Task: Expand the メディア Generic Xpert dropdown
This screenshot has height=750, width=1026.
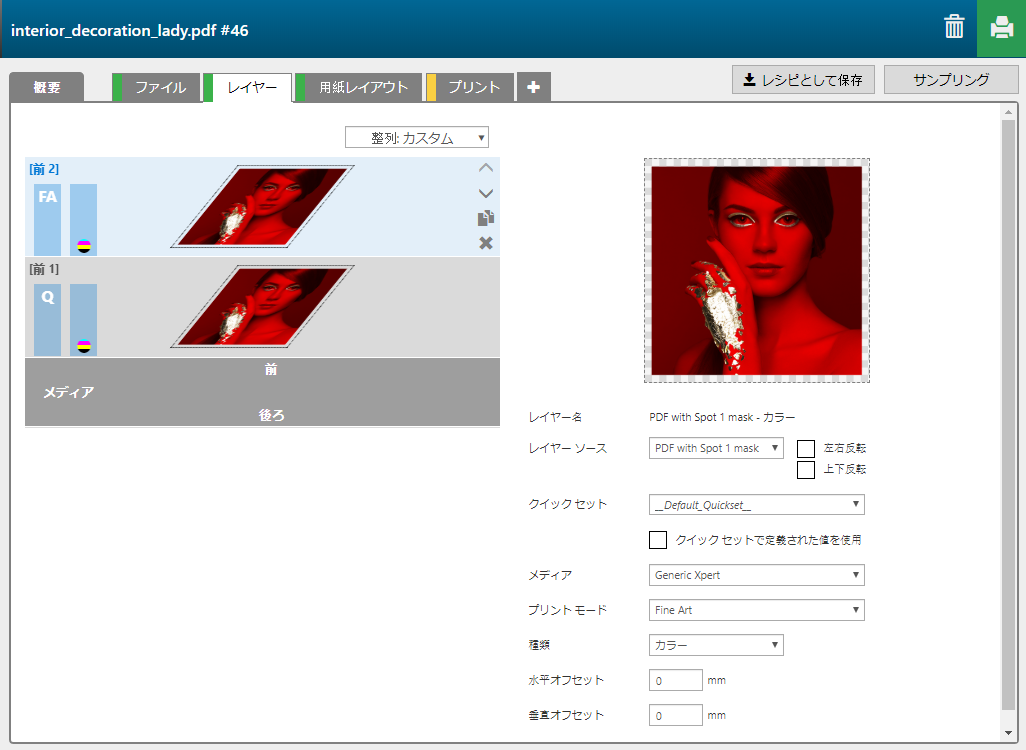Action: point(756,575)
